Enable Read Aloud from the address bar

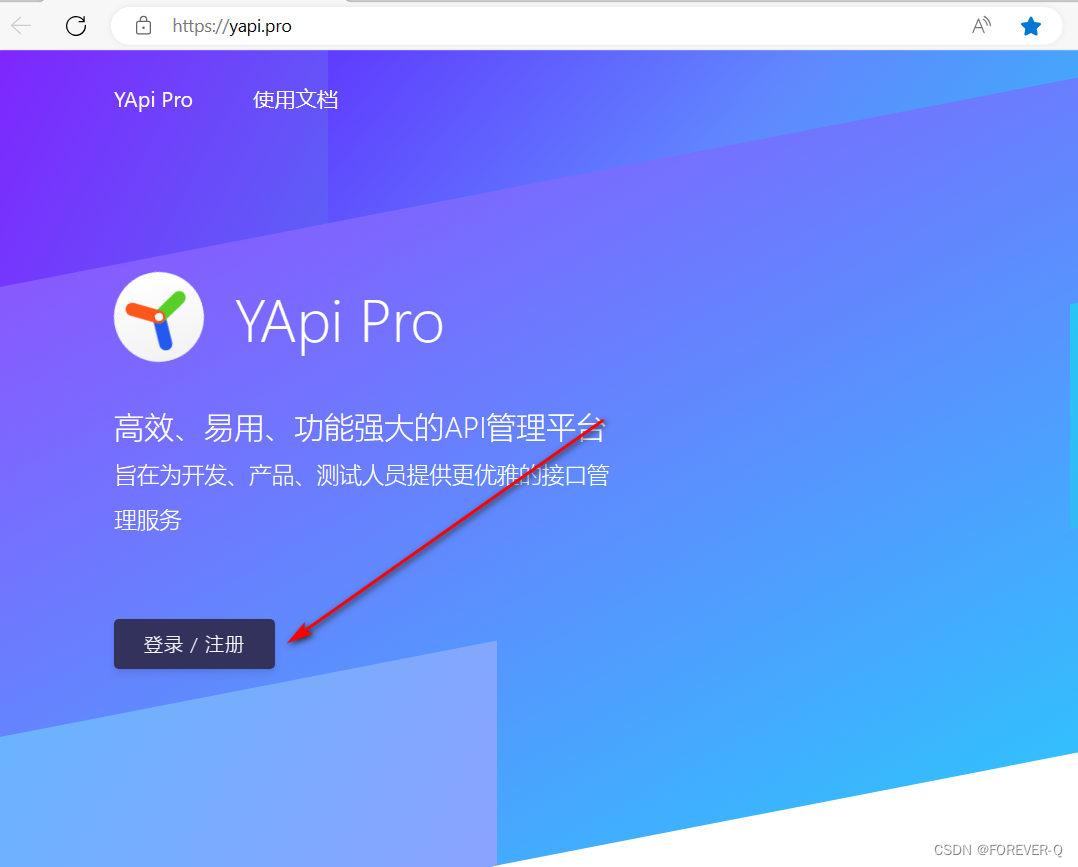[x=981, y=26]
